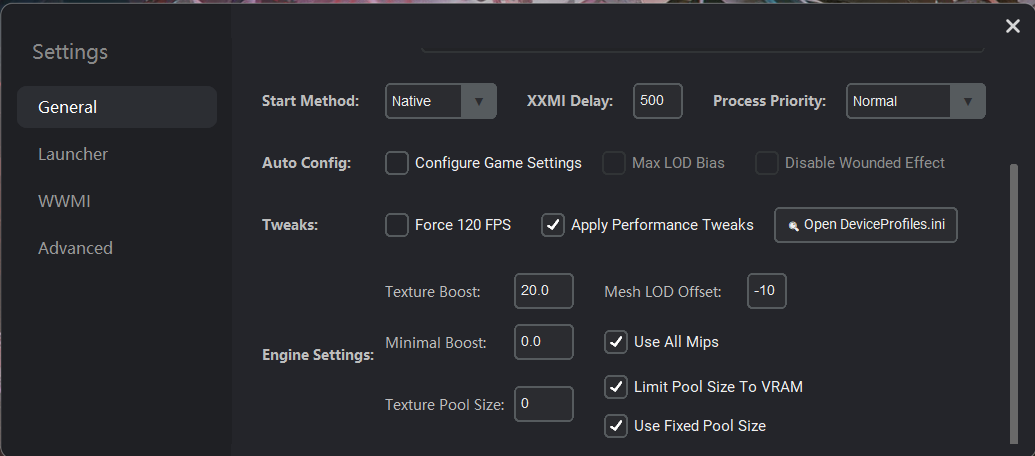
Task: Uncheck Limit Pool Size To VRAM
Action: click(x=616, y=387)
